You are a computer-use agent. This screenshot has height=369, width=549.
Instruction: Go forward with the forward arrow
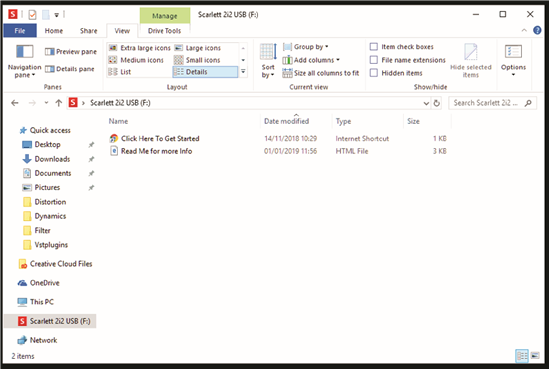(x=32, y=103)
